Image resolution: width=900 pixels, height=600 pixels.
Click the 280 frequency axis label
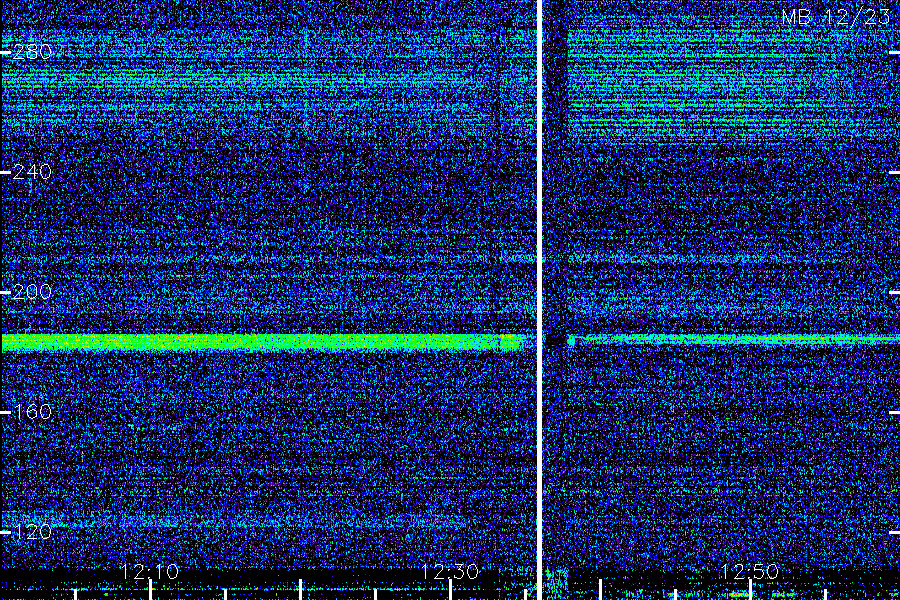tap(32, 52)
